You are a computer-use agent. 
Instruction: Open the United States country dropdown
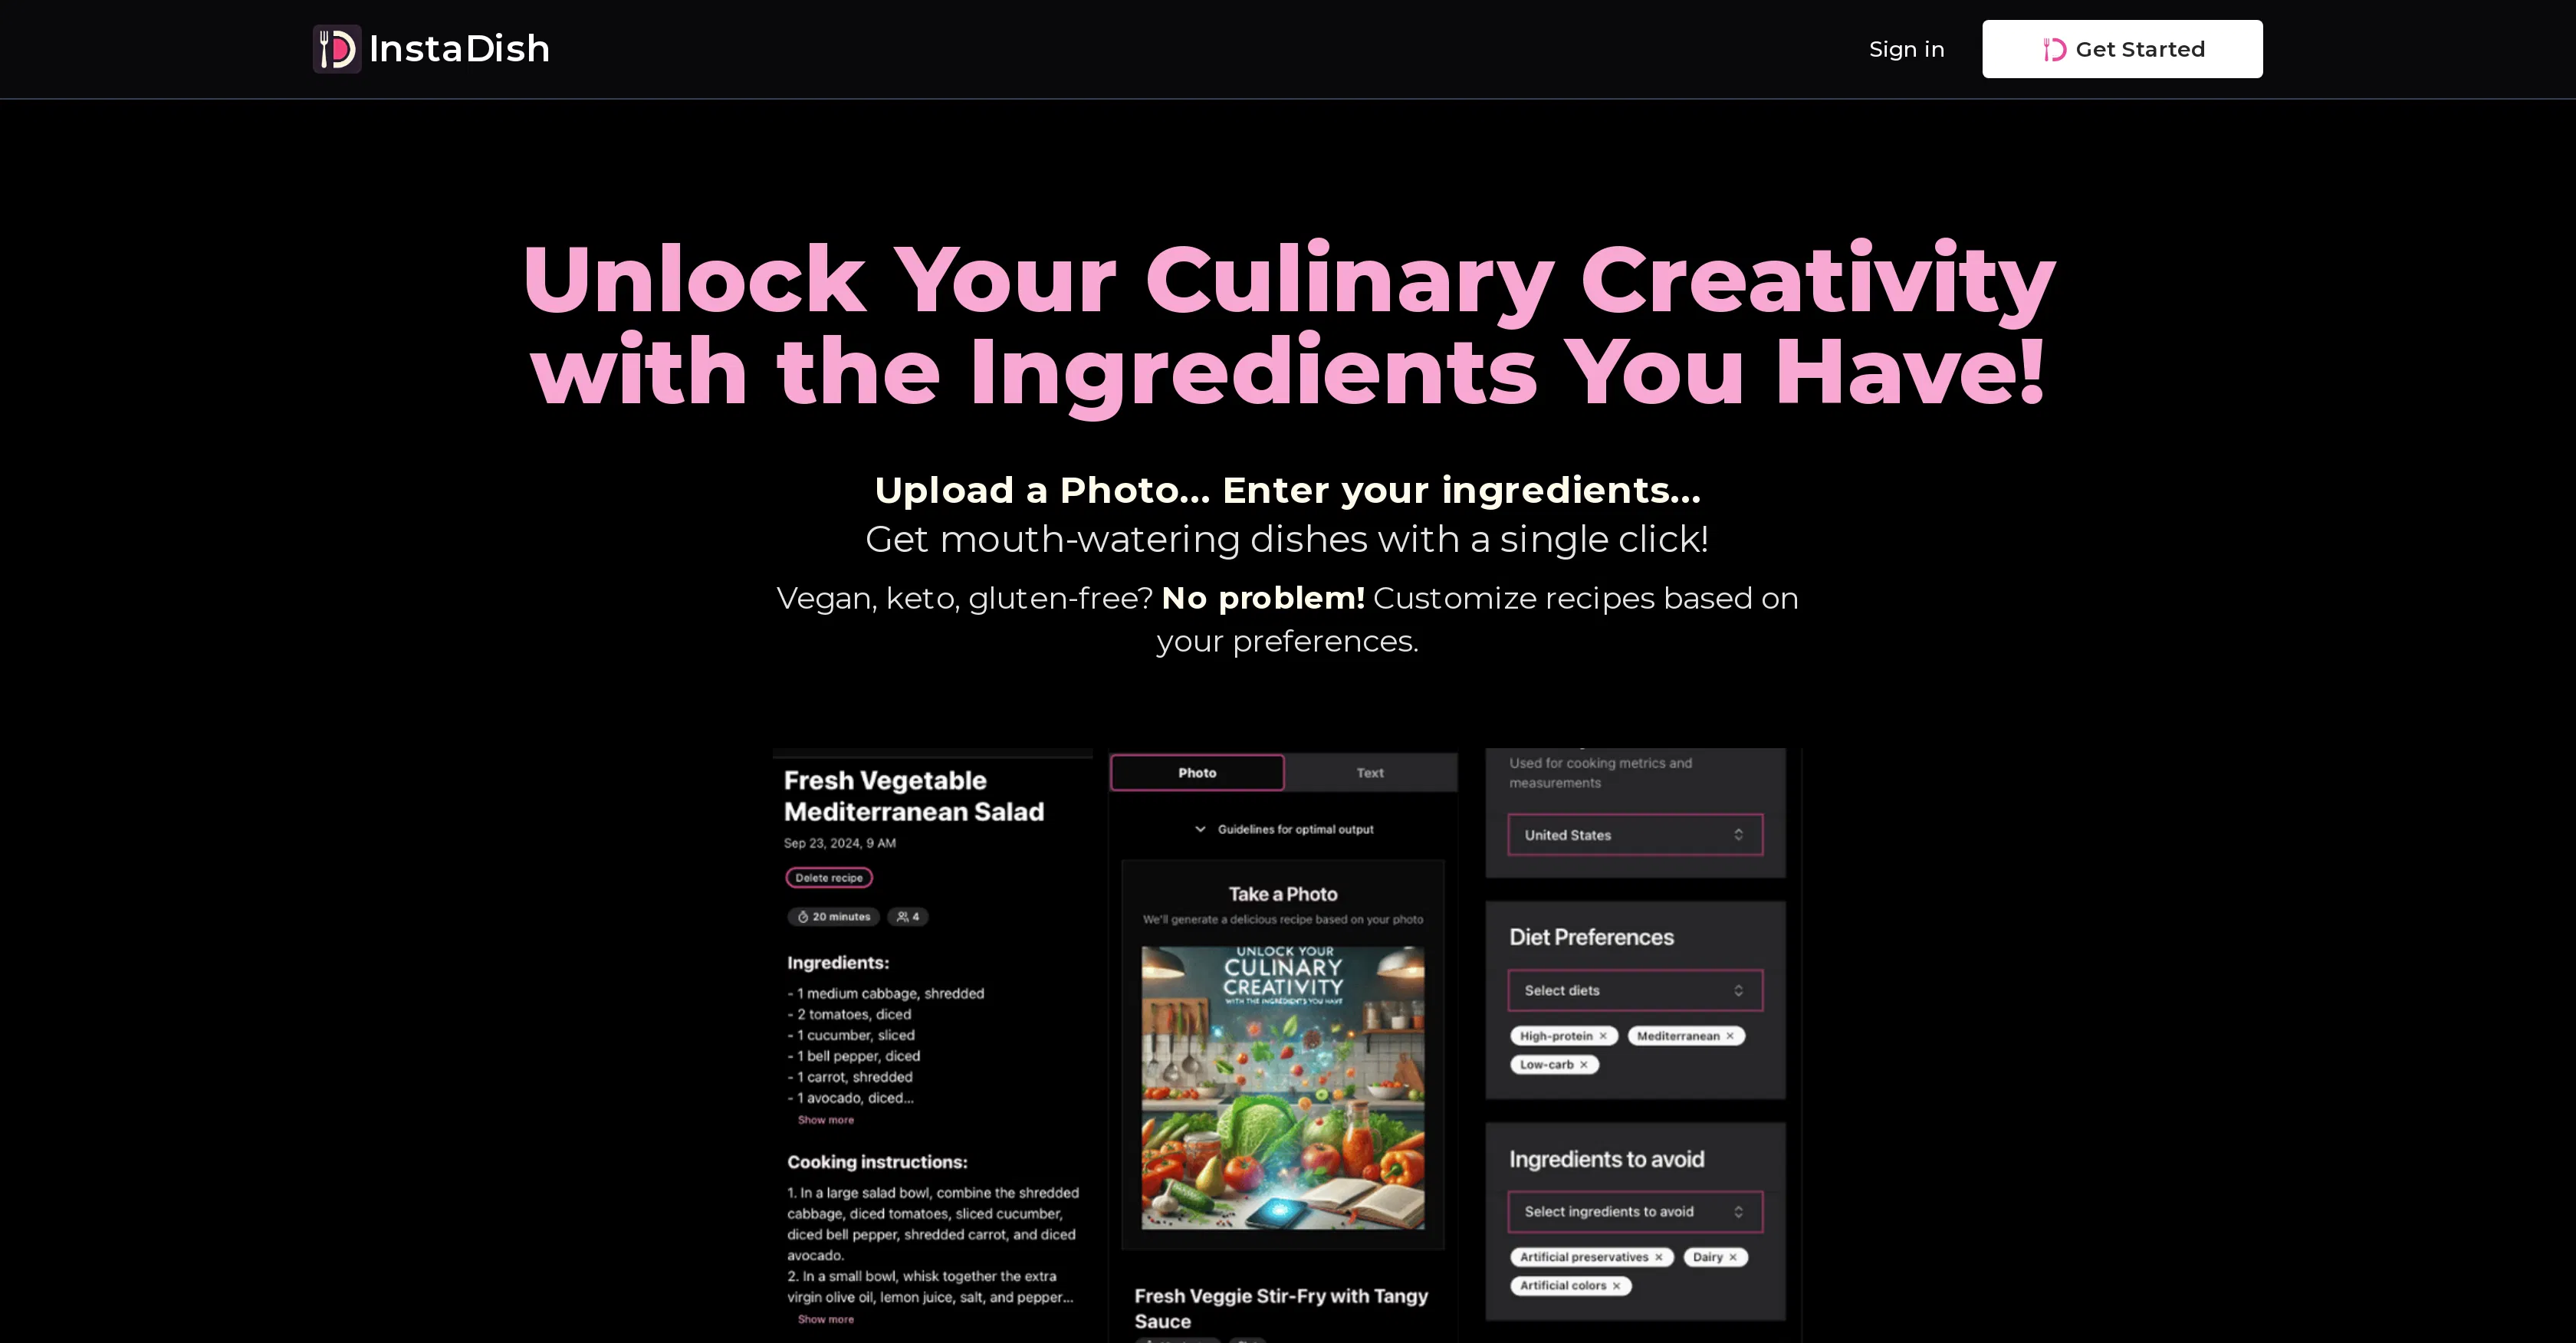(1635, 835)
